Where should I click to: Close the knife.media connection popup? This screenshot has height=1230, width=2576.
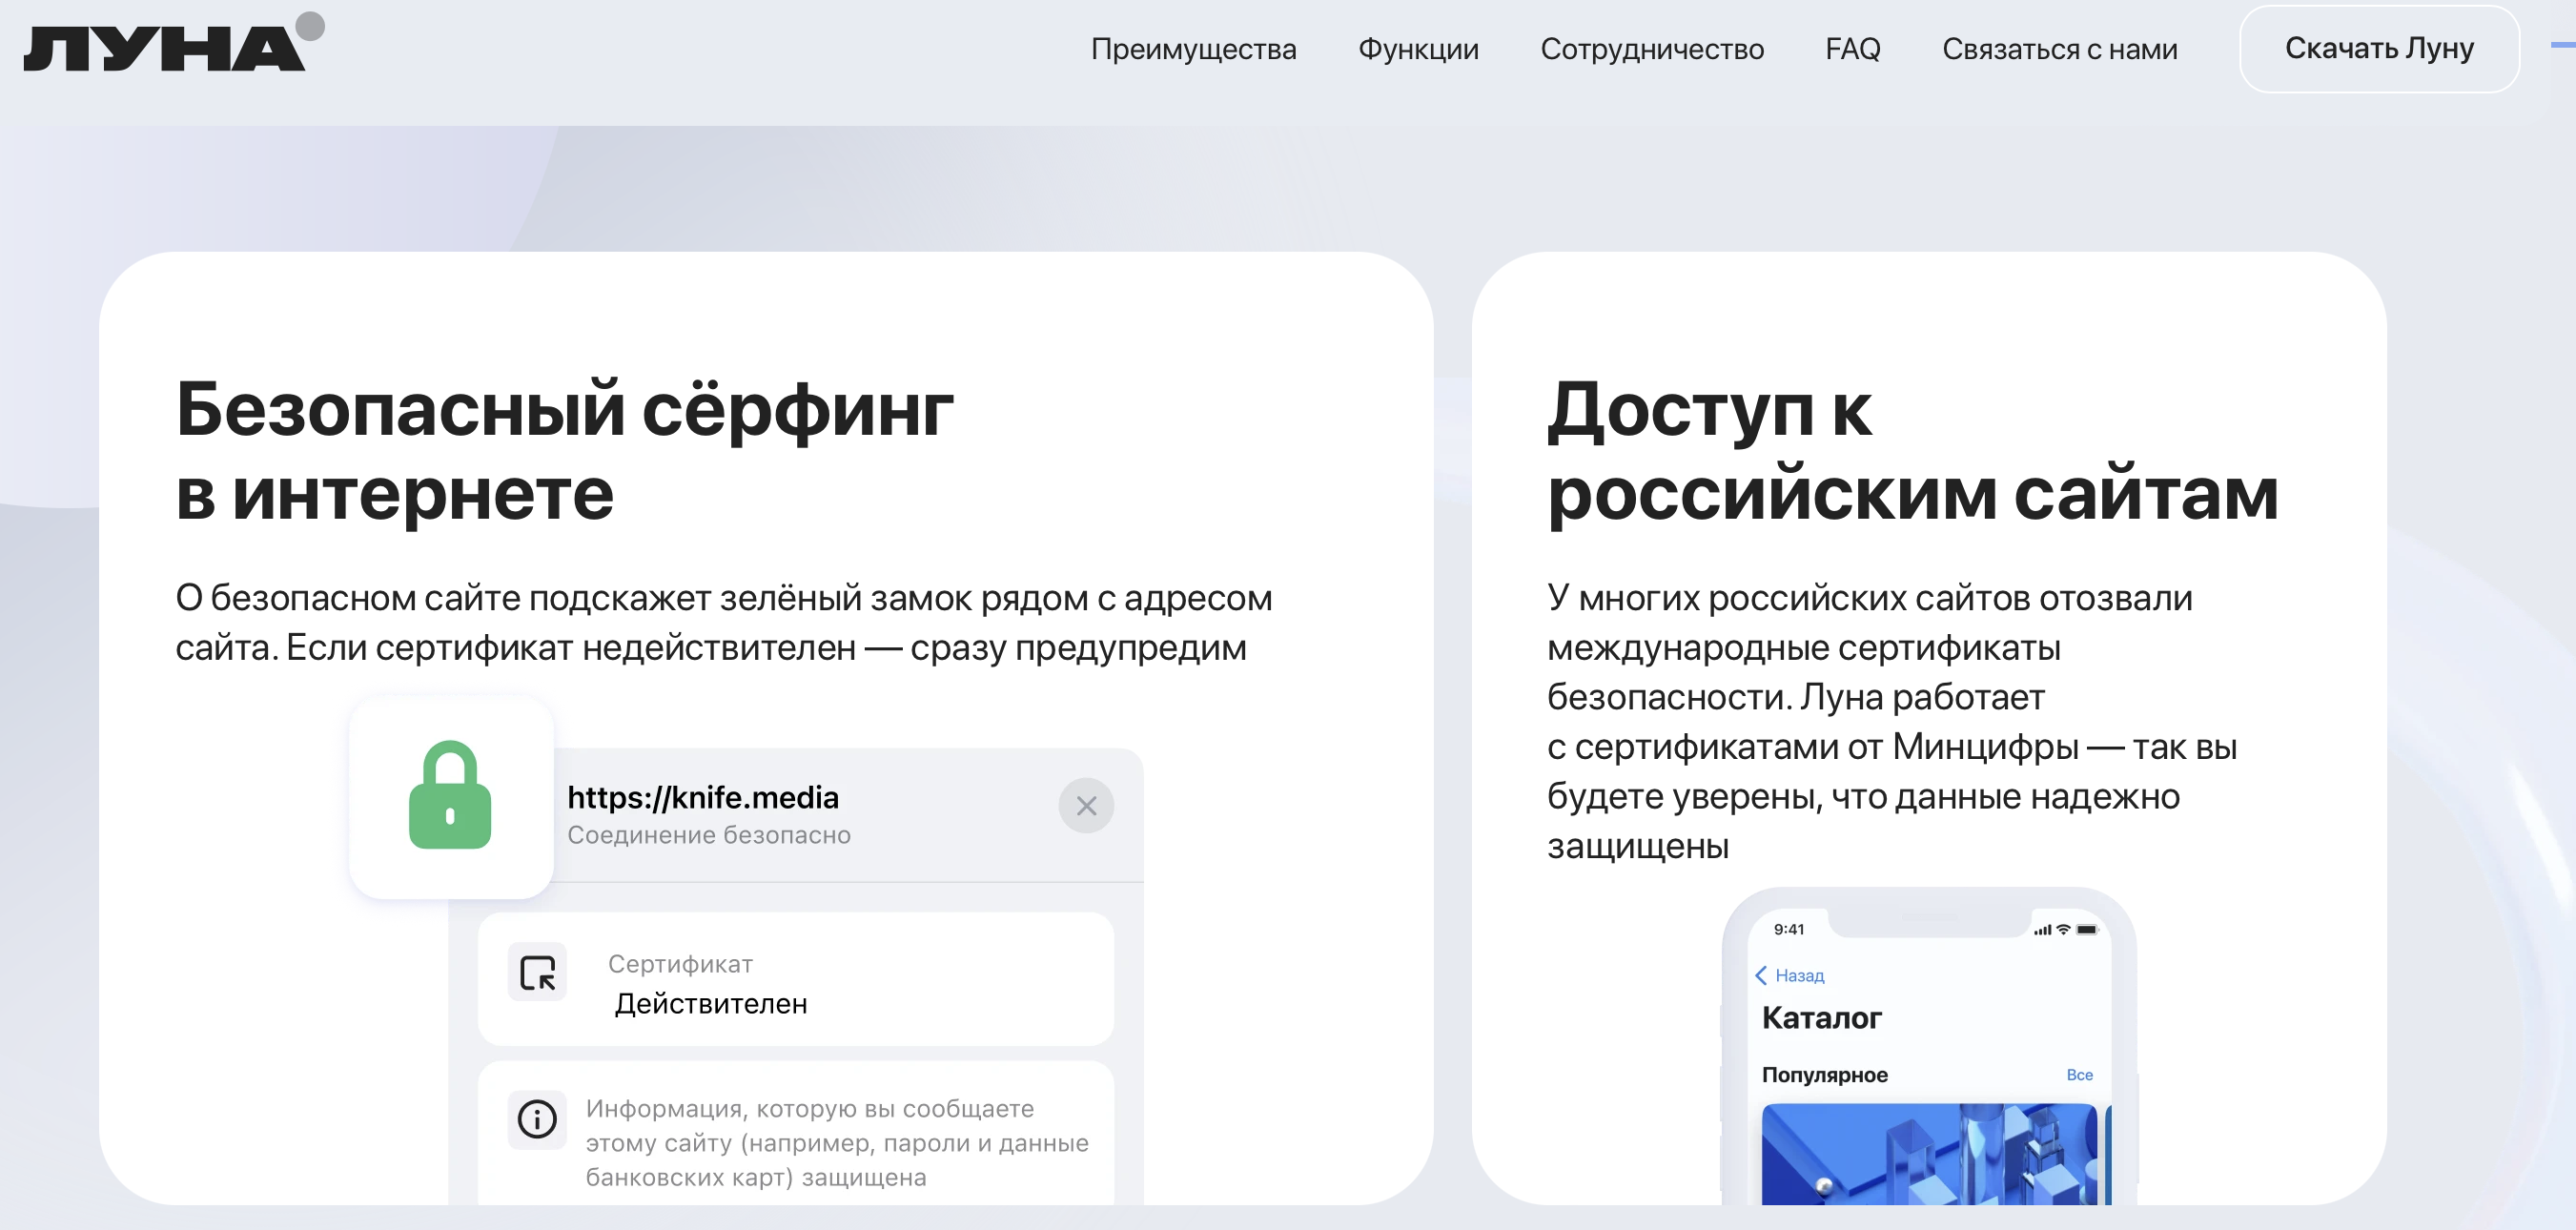[1089, 805]
